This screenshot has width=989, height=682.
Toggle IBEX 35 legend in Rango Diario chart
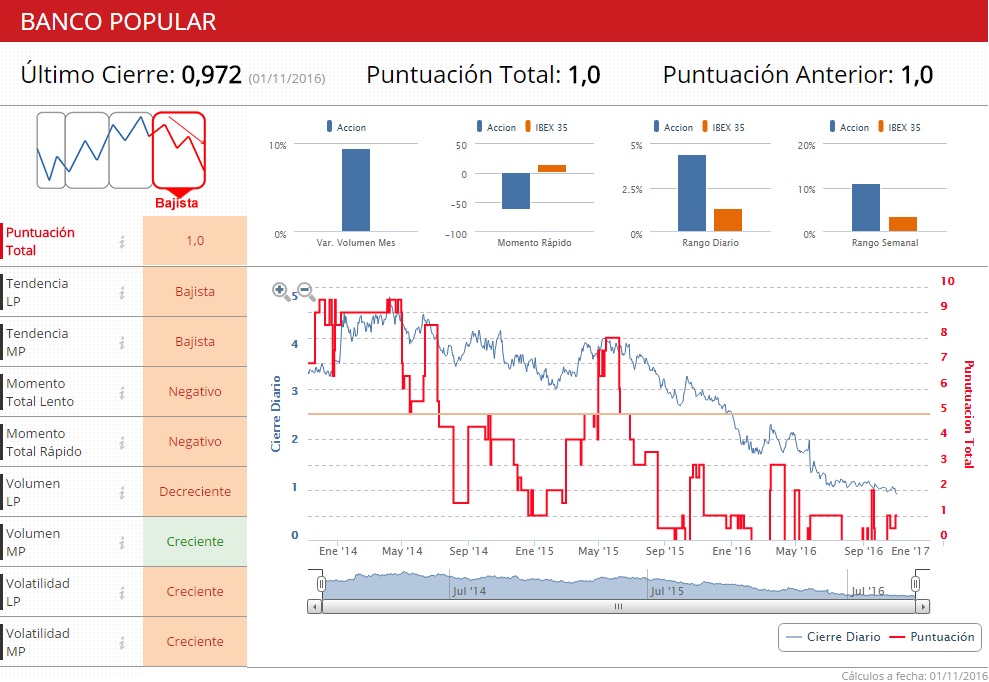(x=723, y=127)
